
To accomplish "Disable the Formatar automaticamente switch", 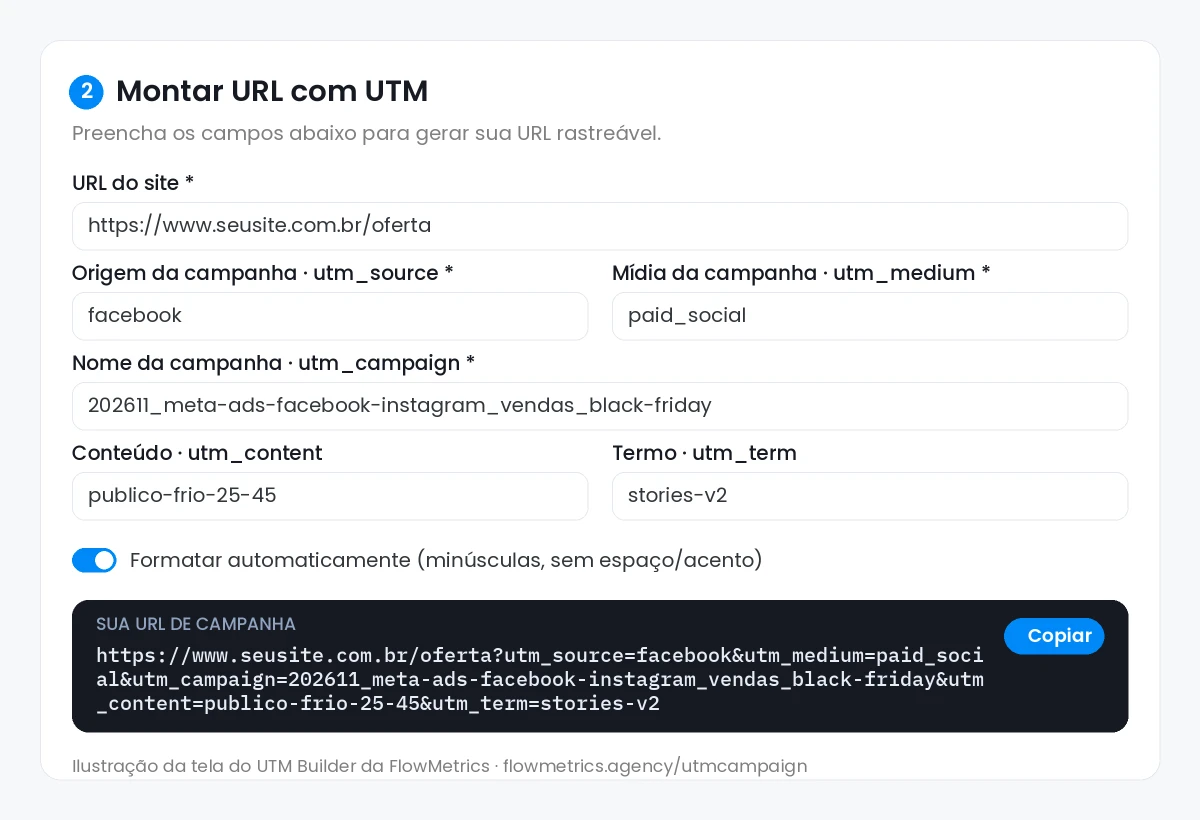I will click(x=94, y=560).
